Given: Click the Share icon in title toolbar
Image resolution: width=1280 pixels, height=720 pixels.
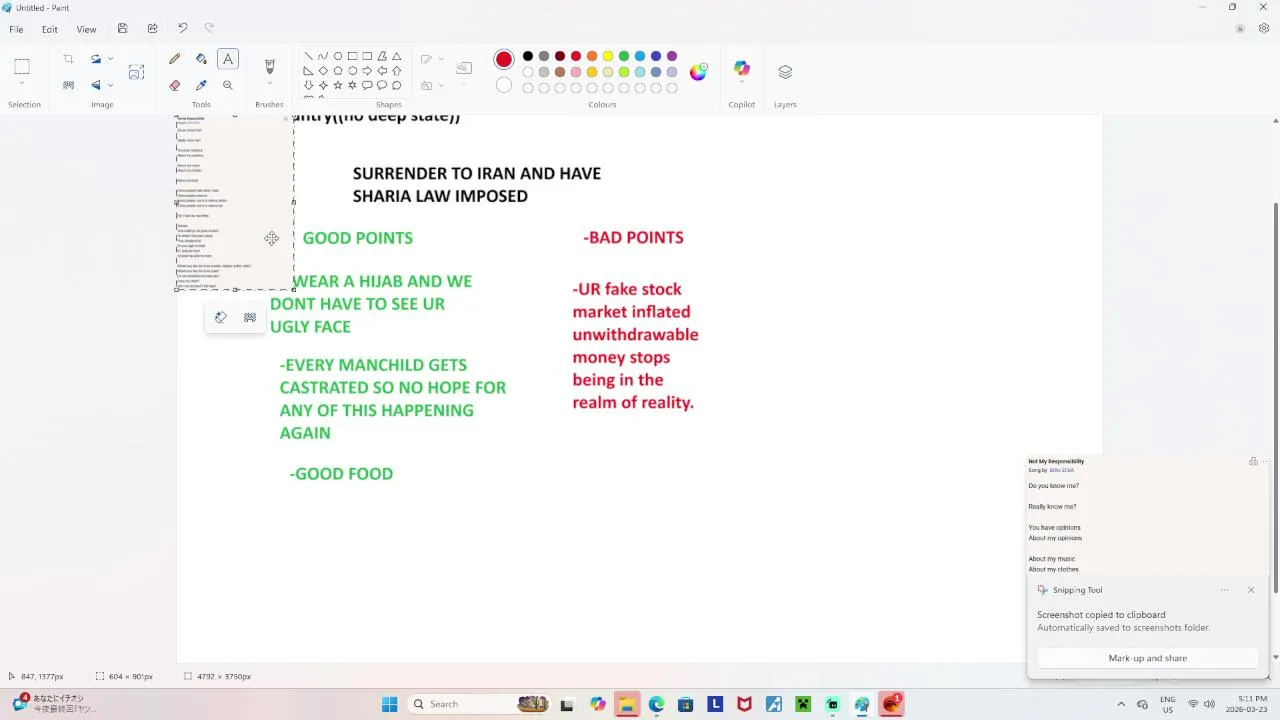Looking at the screenshot, I should (x=152, y=29).
